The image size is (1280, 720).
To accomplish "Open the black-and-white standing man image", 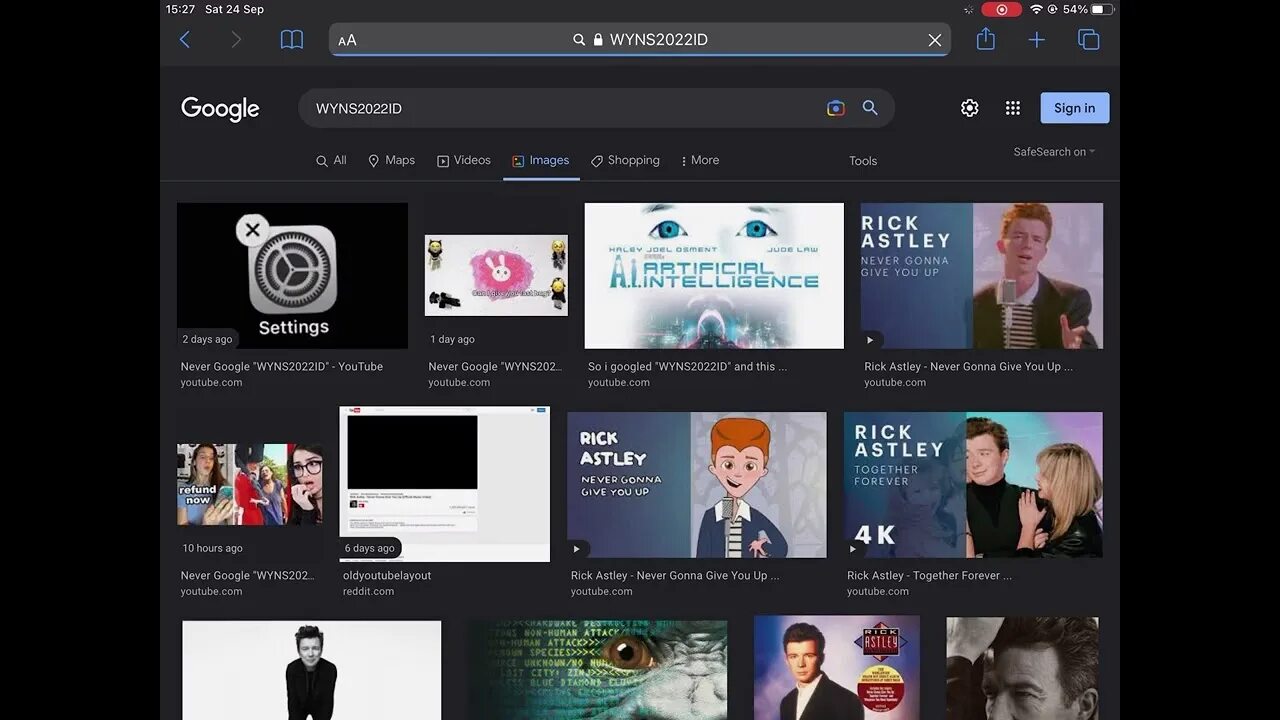I will pos(311,670).
